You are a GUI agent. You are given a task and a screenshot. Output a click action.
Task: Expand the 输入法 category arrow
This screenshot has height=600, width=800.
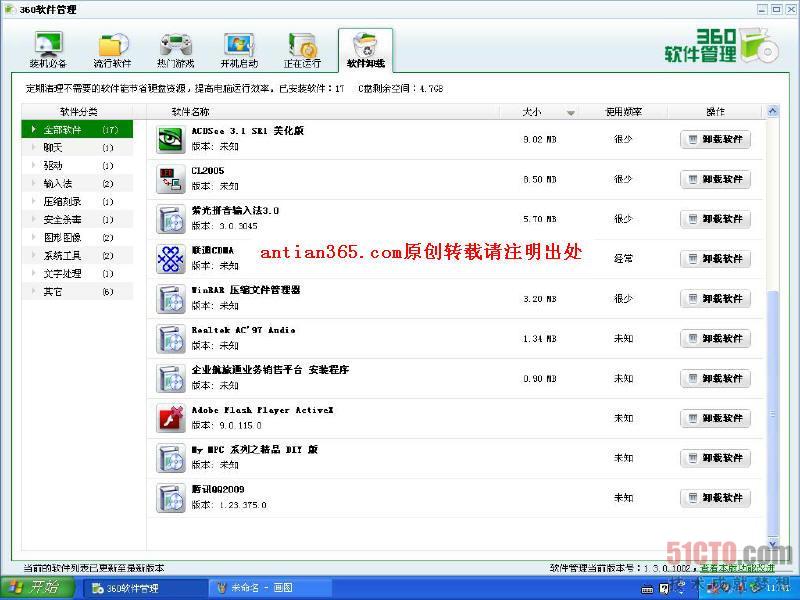pyautogui.click(x=34, y=183)
